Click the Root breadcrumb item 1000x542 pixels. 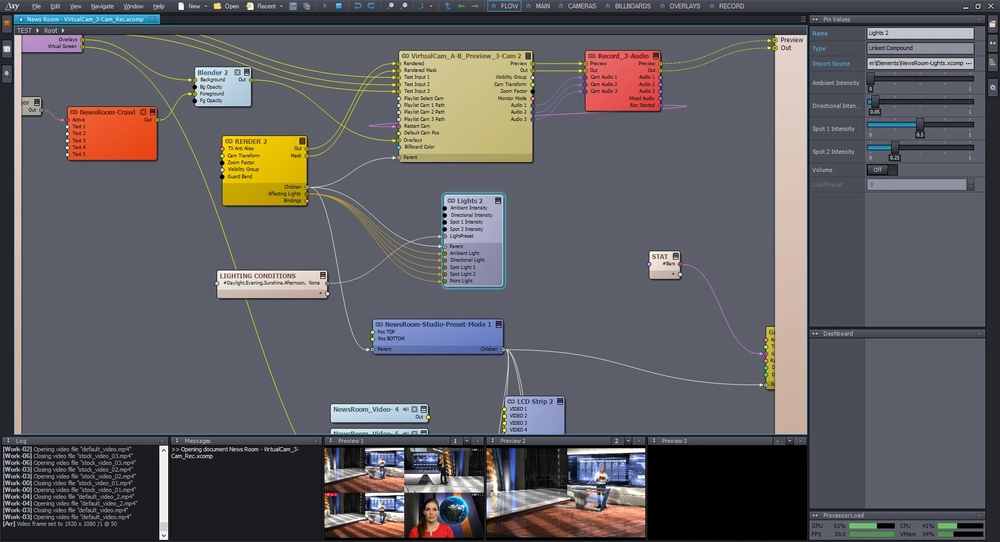50,30
